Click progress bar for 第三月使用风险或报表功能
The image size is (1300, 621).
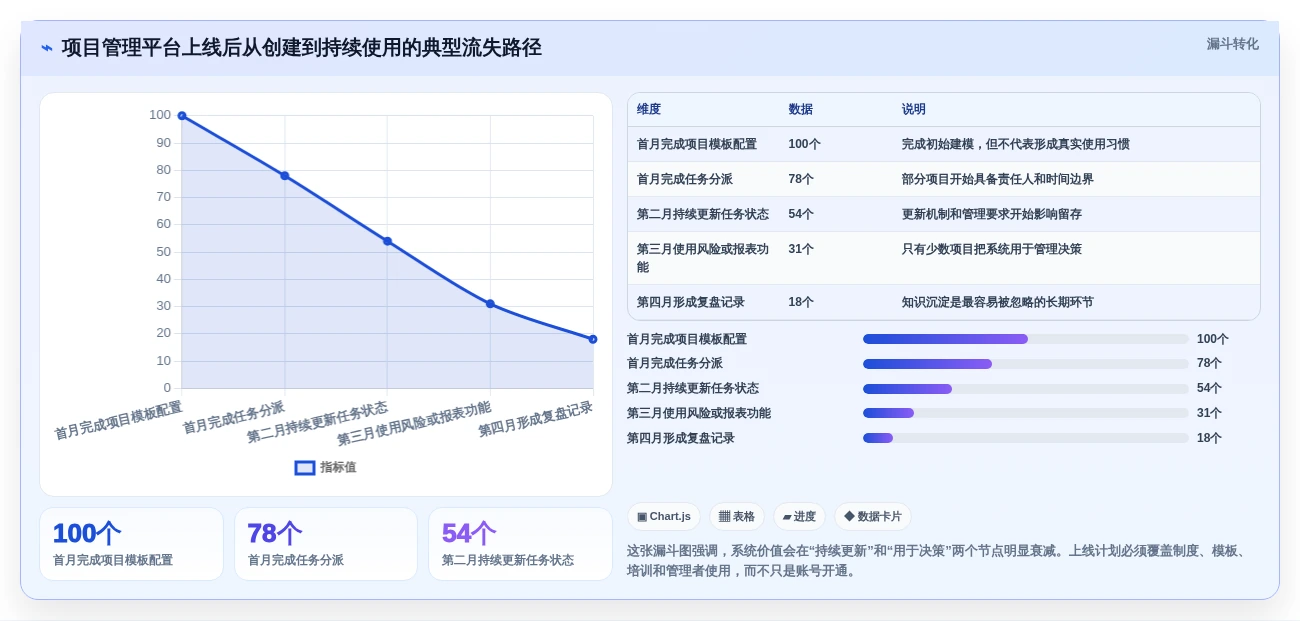(1026, 413)
